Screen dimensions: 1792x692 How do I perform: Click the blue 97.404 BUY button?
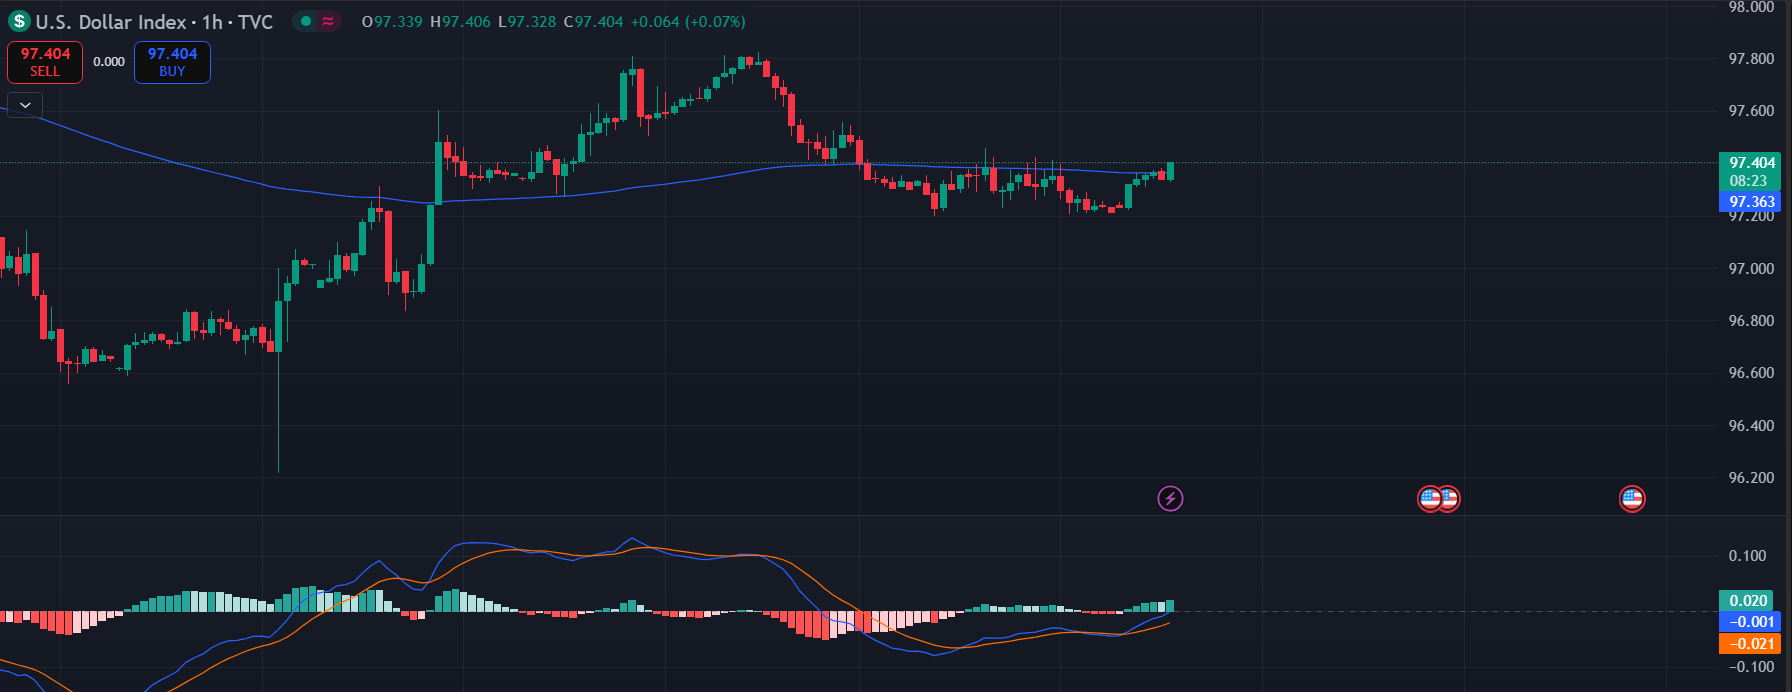(172, 62)
